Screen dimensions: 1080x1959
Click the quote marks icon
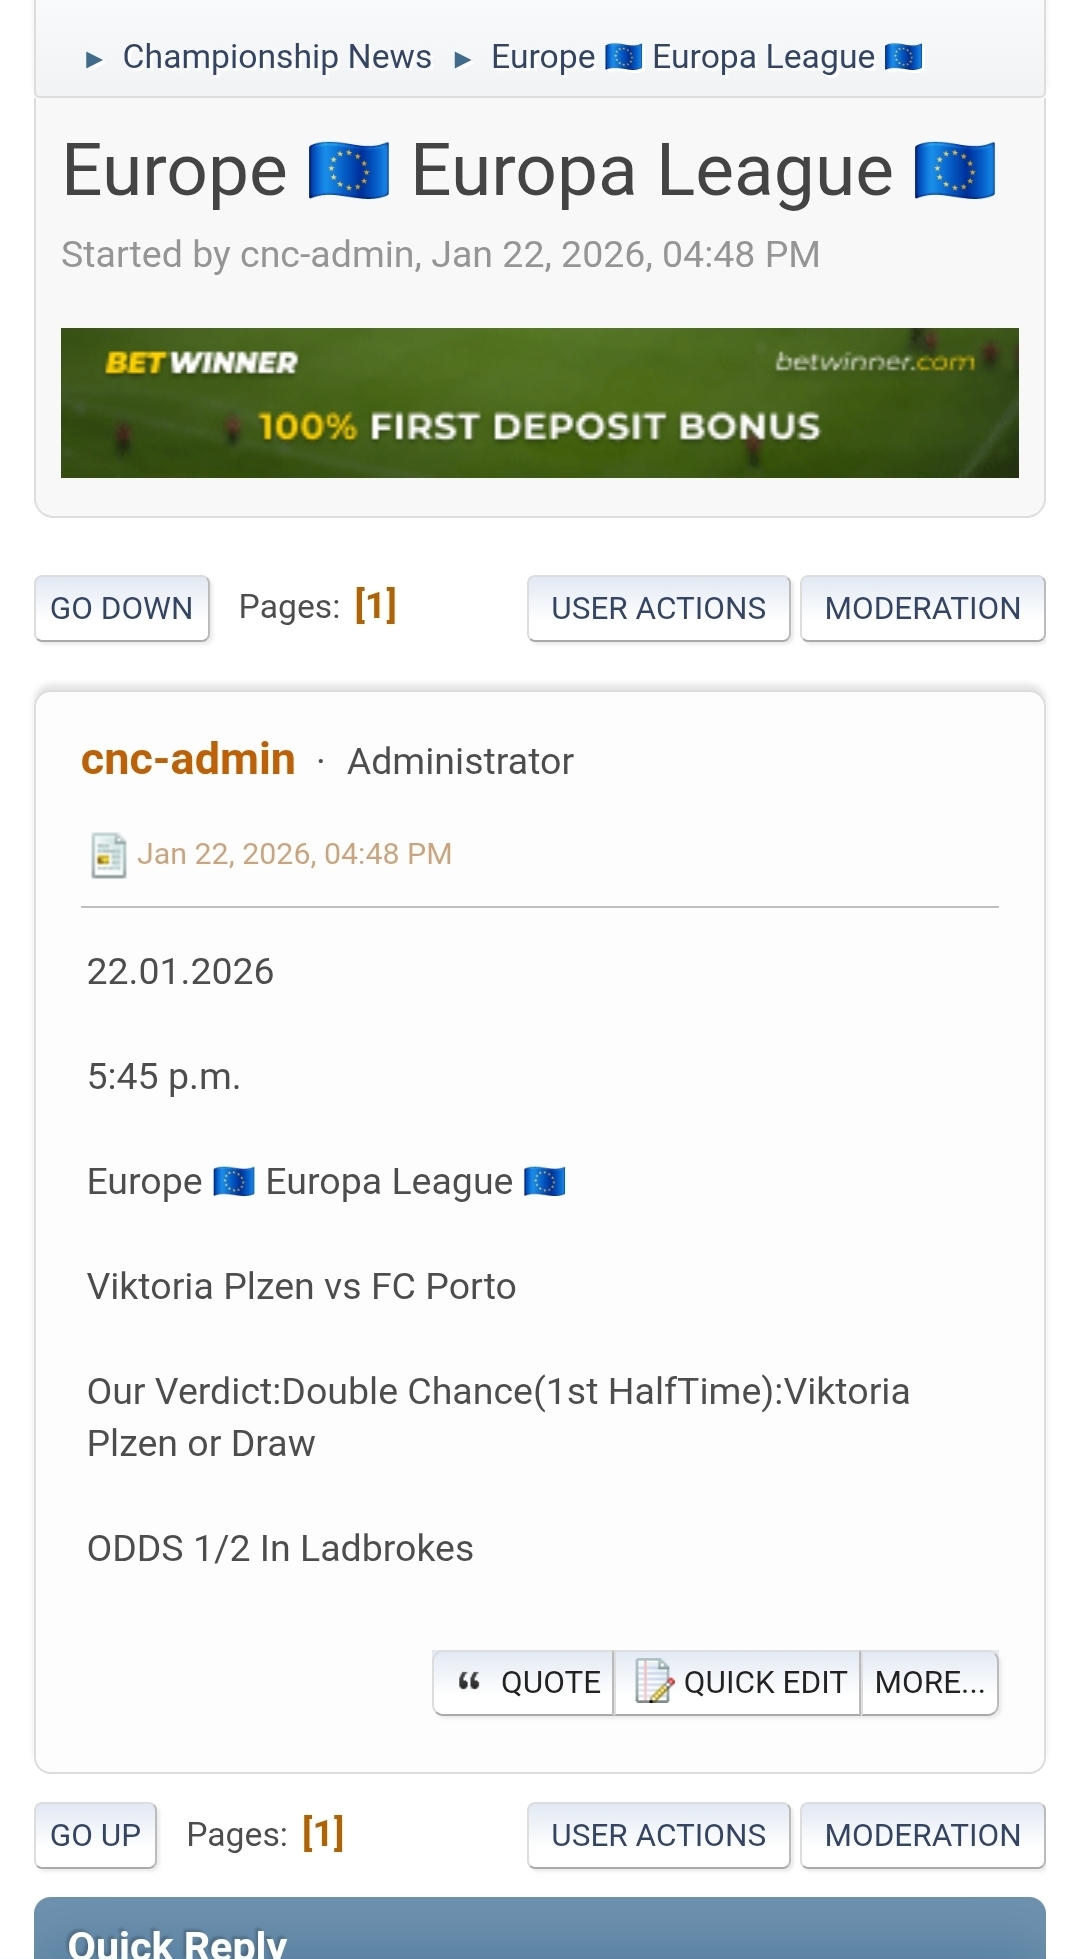pos(469,1682)
